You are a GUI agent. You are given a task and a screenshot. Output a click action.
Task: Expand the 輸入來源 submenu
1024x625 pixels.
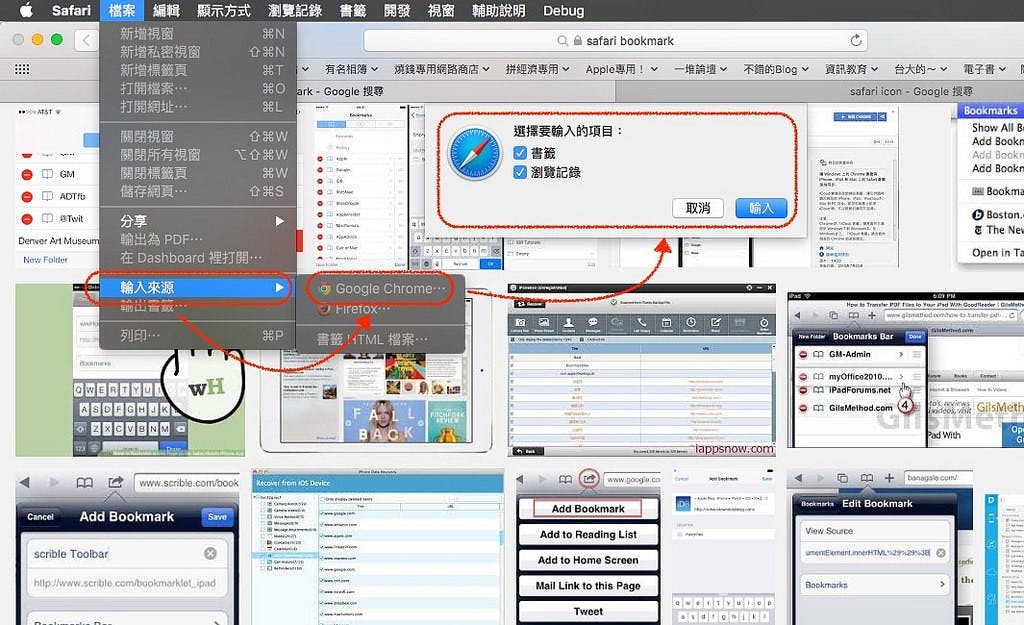[198, 287]
